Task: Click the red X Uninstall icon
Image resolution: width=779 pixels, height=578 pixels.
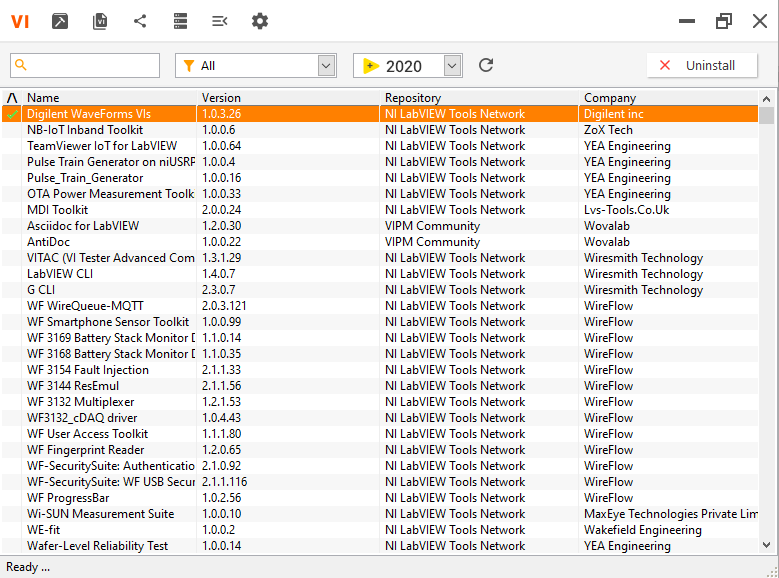Action: click(665, 65)
